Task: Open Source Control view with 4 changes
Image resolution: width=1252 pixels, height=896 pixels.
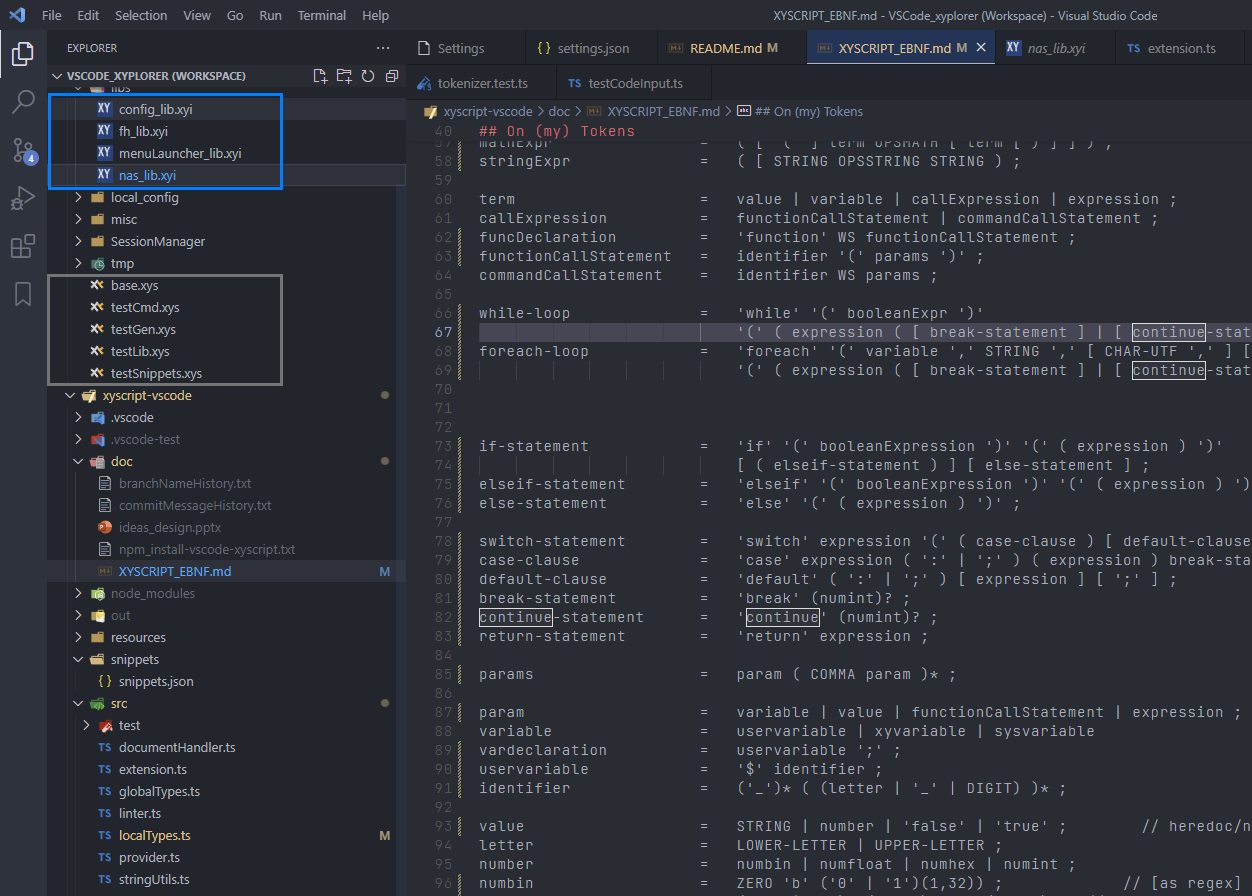Action: coord(23,150)
